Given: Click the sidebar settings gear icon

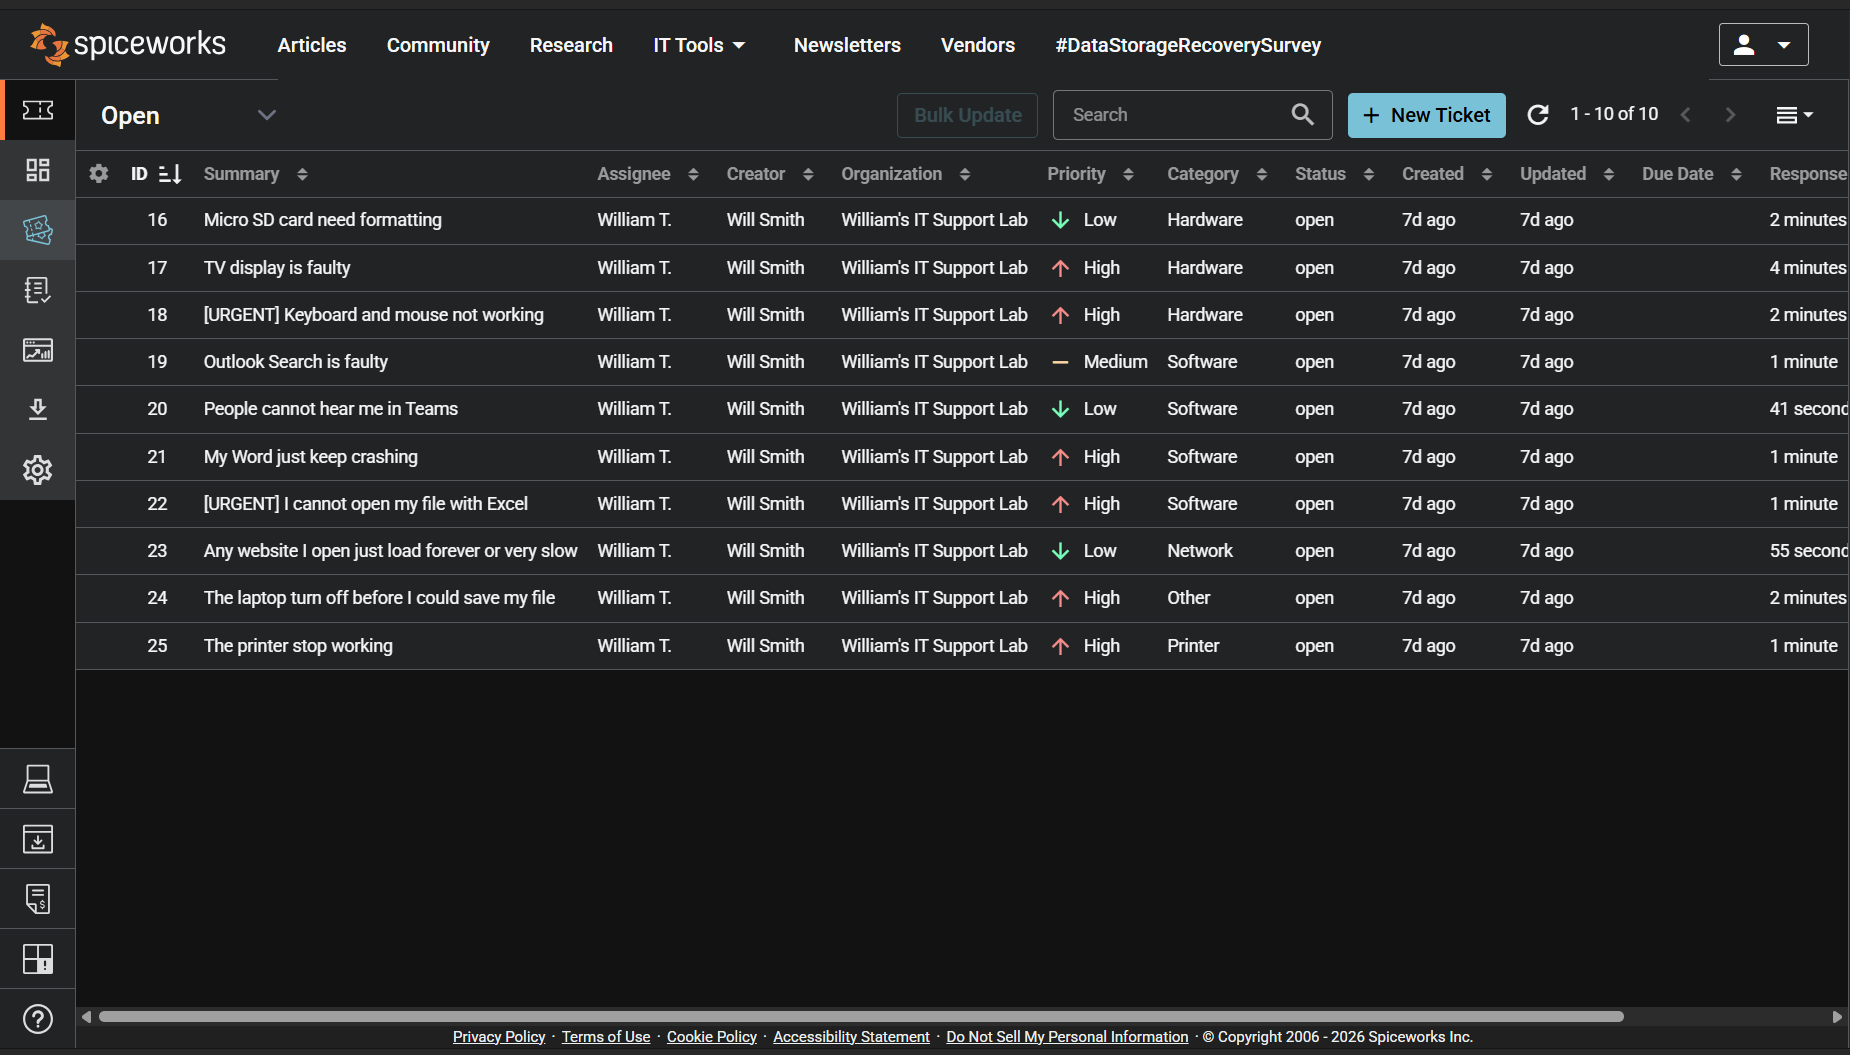Looking at the screenshot, I should [37, 470].
